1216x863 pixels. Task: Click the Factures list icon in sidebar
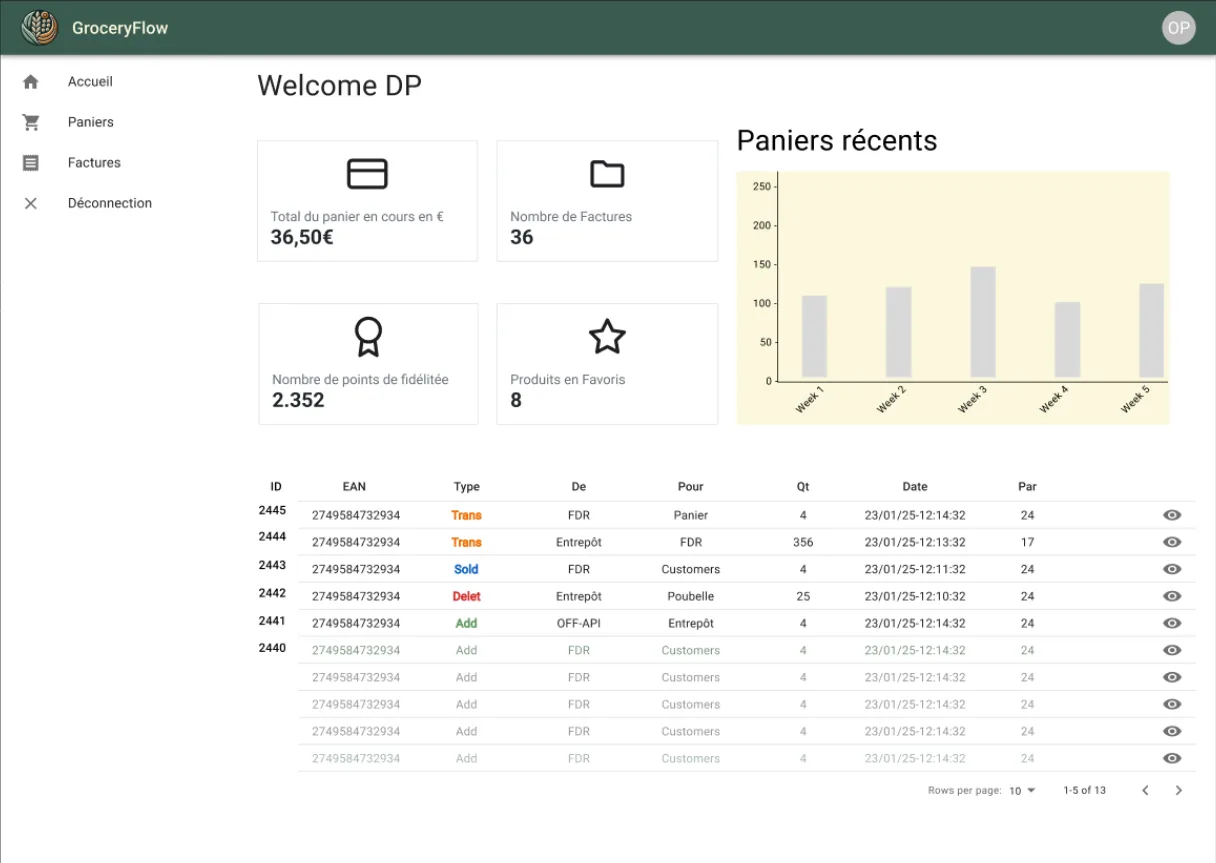coord(31,163)
